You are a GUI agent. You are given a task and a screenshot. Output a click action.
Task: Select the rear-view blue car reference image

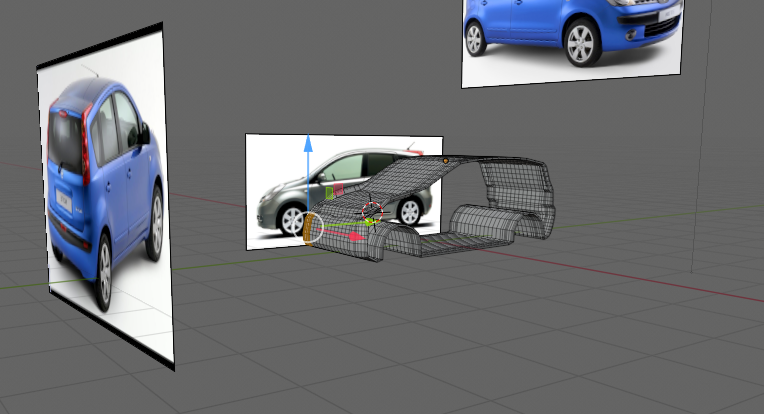pos(107,194)
